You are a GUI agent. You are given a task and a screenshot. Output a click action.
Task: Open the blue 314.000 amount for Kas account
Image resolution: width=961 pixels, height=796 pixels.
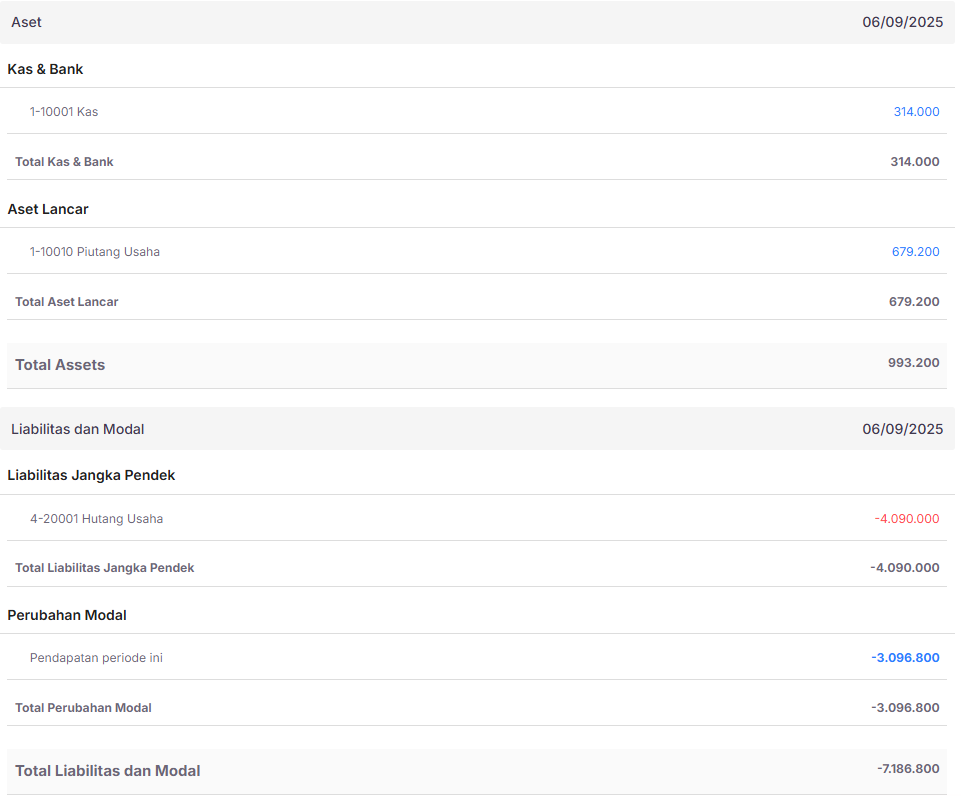[x=916, y=112]
